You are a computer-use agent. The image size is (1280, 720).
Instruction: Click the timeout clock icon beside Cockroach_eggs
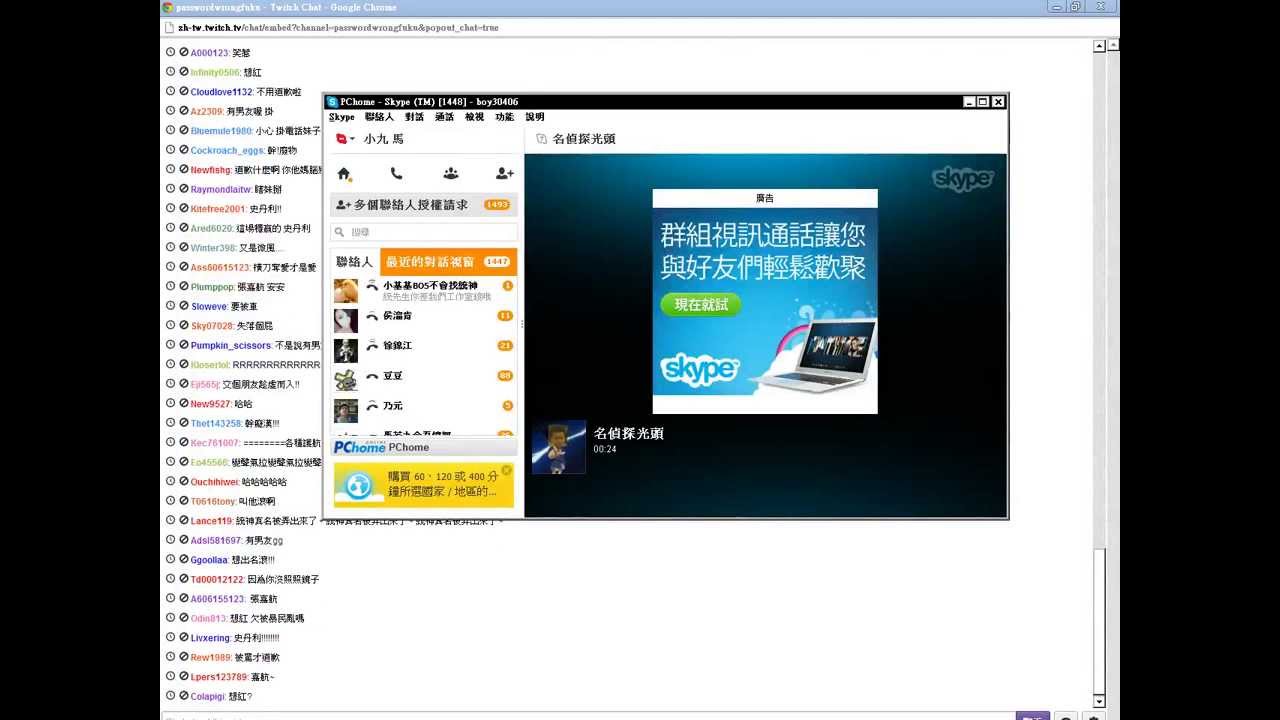coord(171,150)
